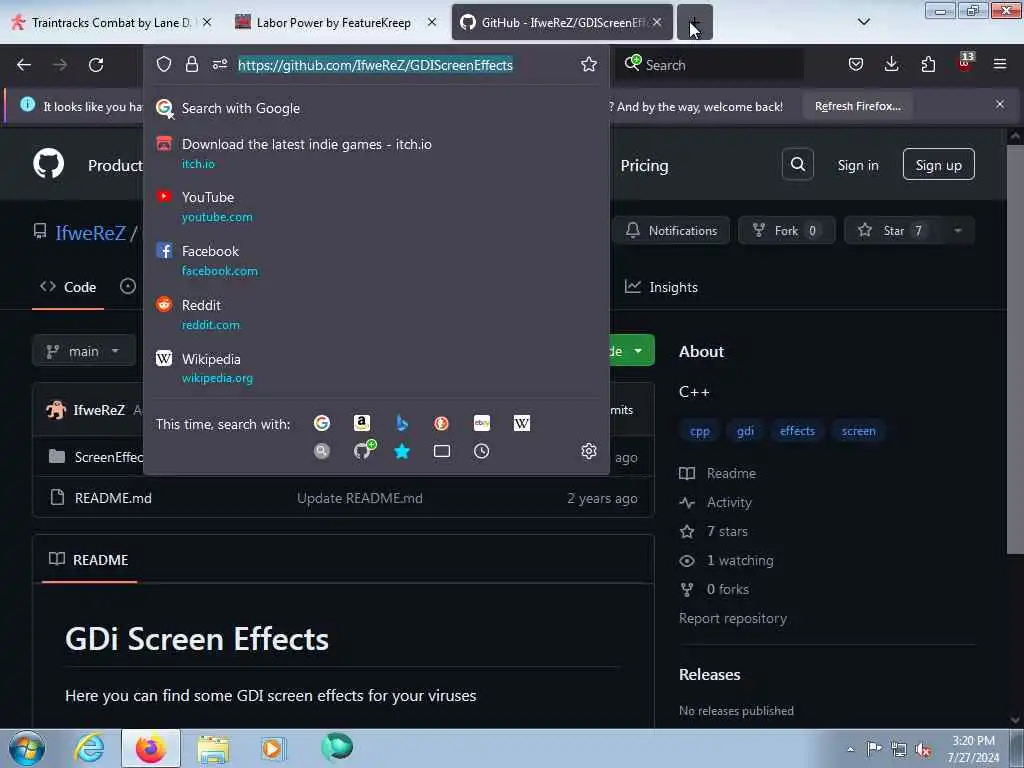The width and height of the screenshot is (1024, 768).
Task: Open the Save to Pocket icon
Action: point(856,64)
